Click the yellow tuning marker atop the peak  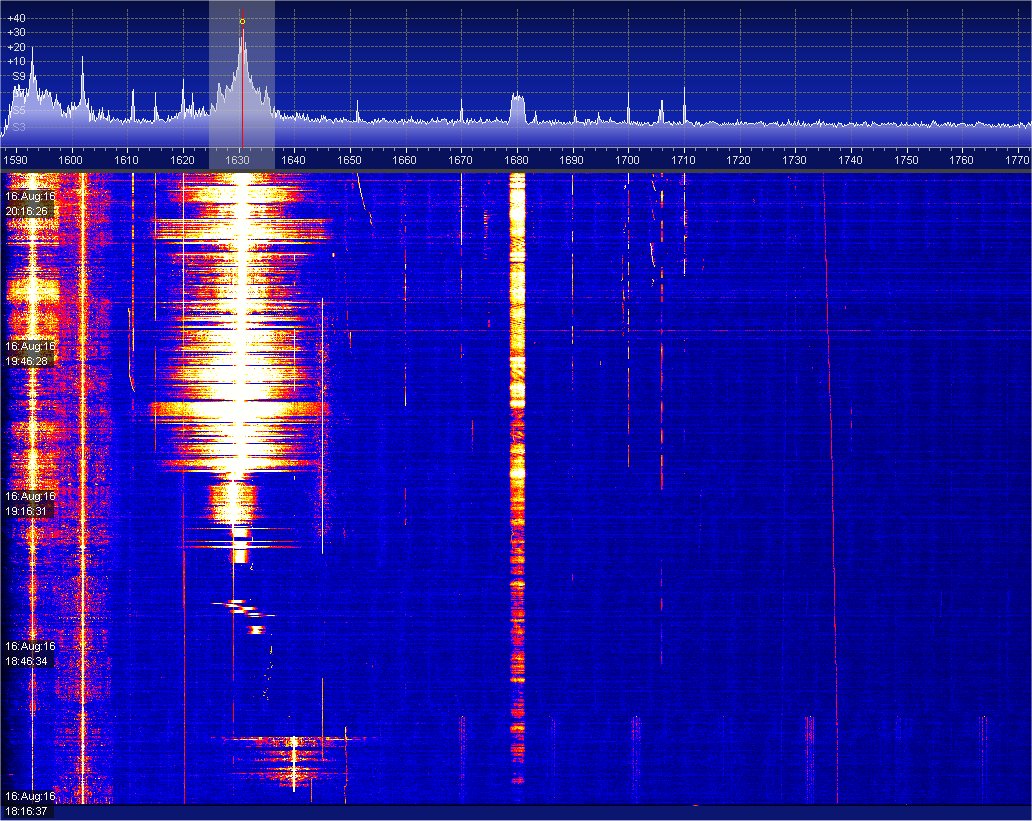click(x=242, y=21)
